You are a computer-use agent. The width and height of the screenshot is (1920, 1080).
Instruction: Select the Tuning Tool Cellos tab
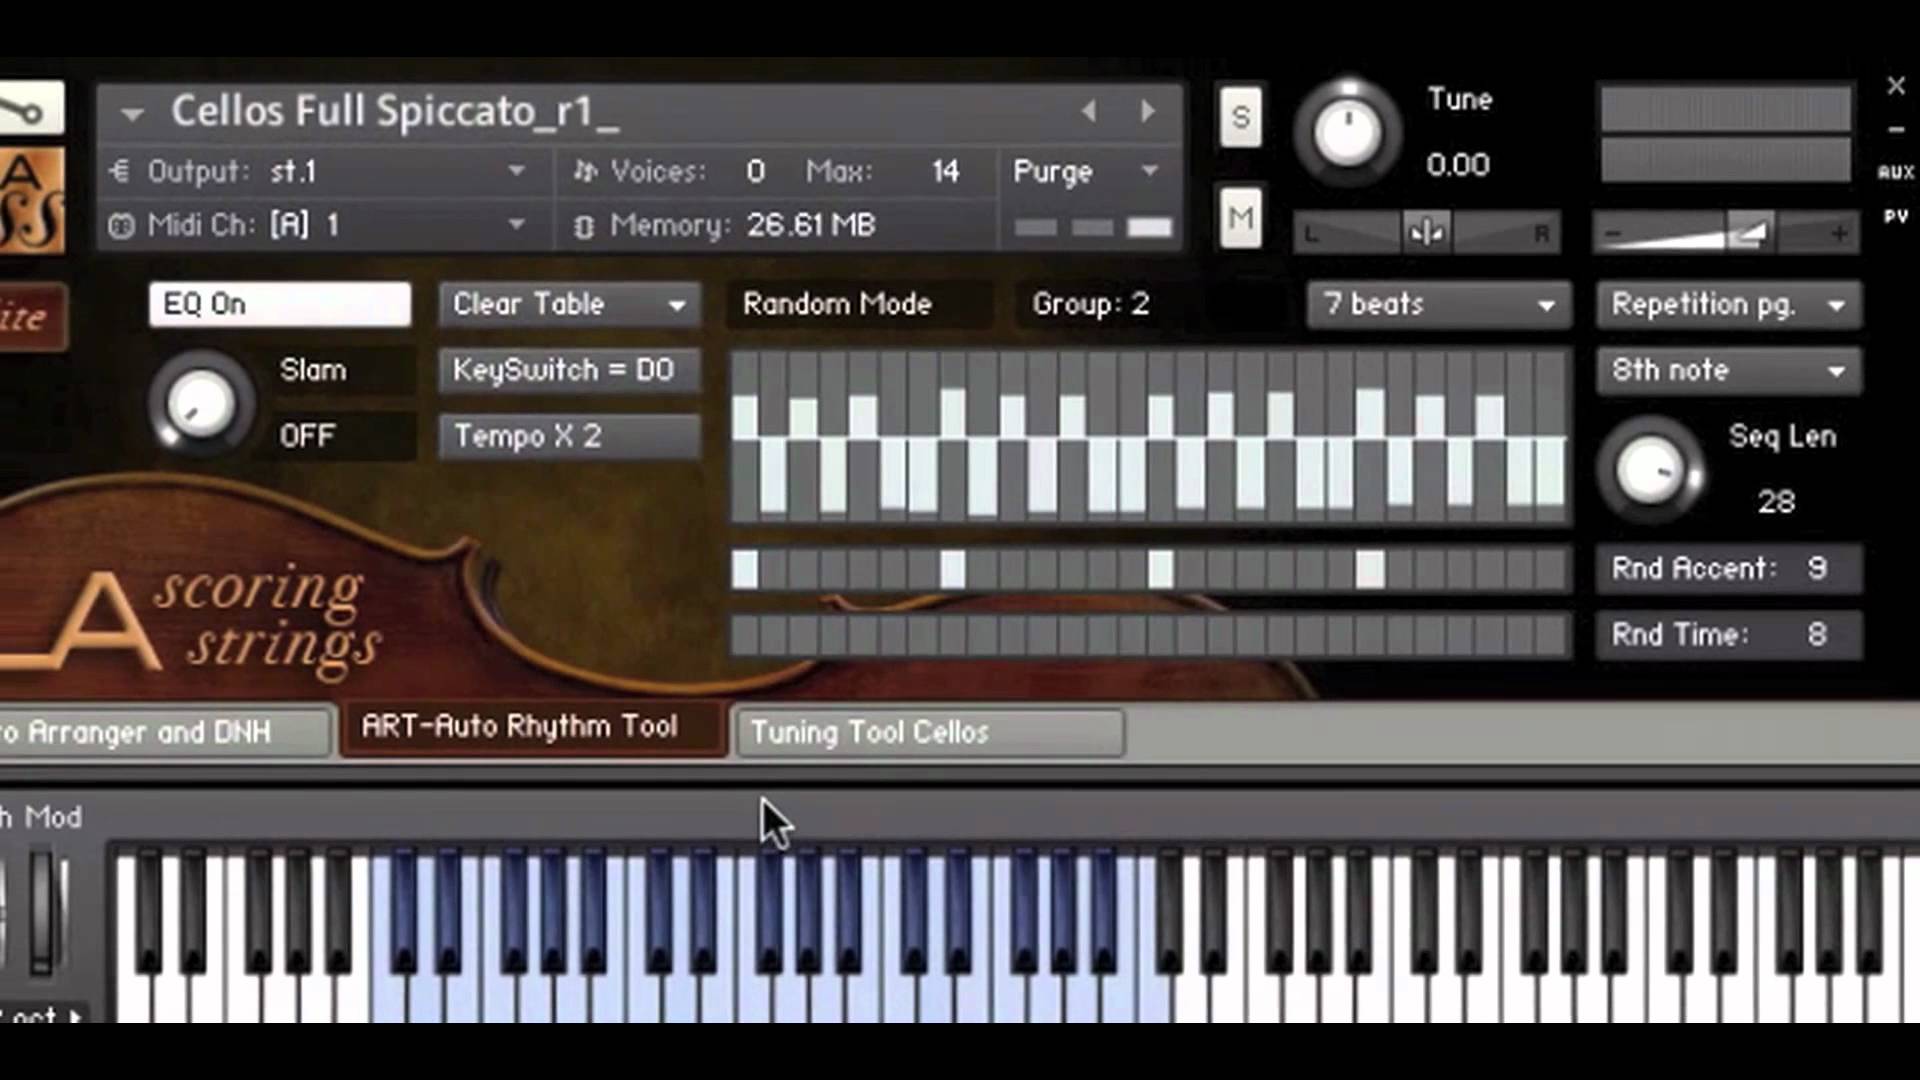click(927, 732)
